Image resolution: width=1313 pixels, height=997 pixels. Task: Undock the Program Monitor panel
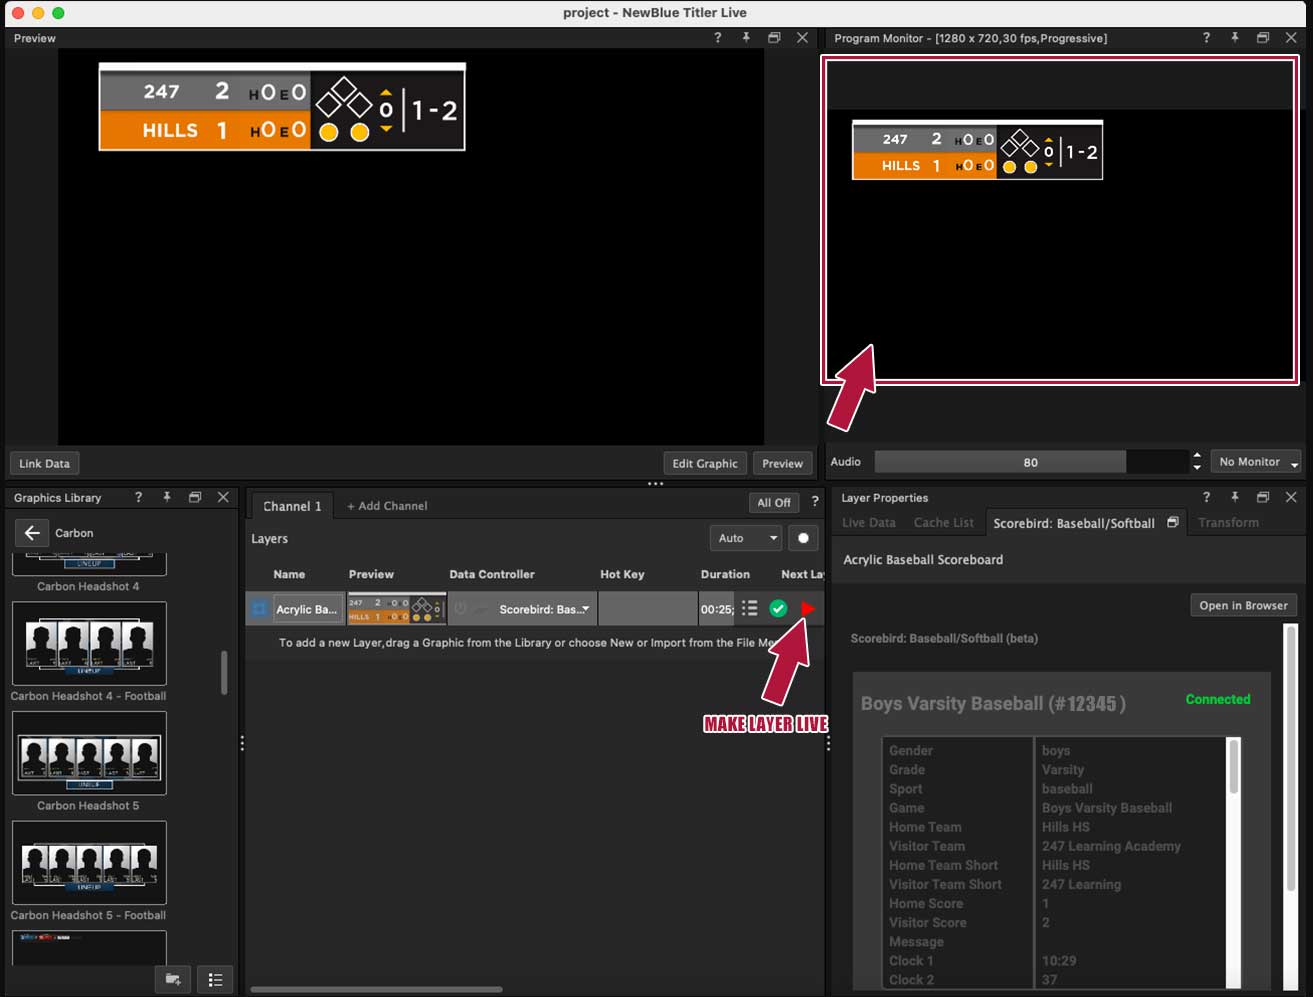tap(1262, 38)
